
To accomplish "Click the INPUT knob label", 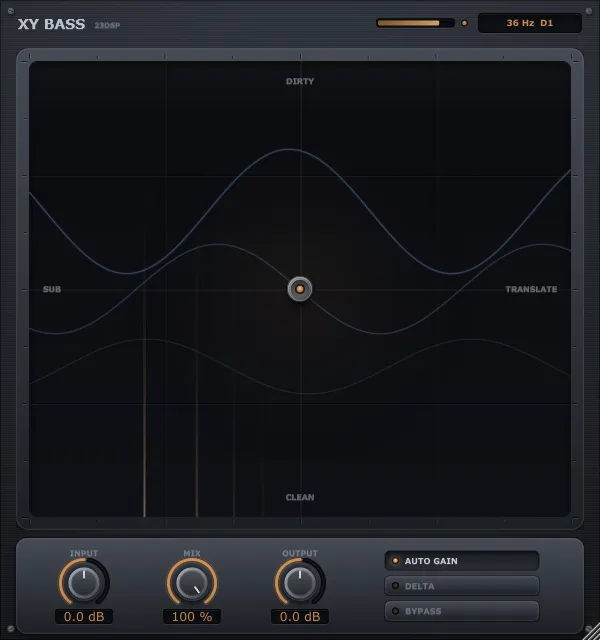I will point(84,553).
